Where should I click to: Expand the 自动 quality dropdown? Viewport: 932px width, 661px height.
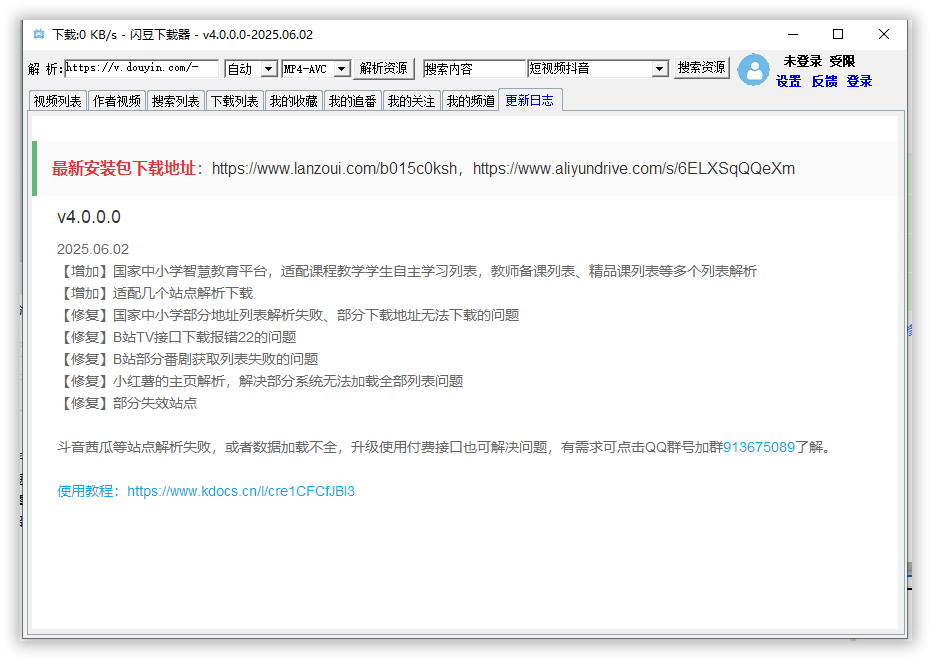click(268, 69)
